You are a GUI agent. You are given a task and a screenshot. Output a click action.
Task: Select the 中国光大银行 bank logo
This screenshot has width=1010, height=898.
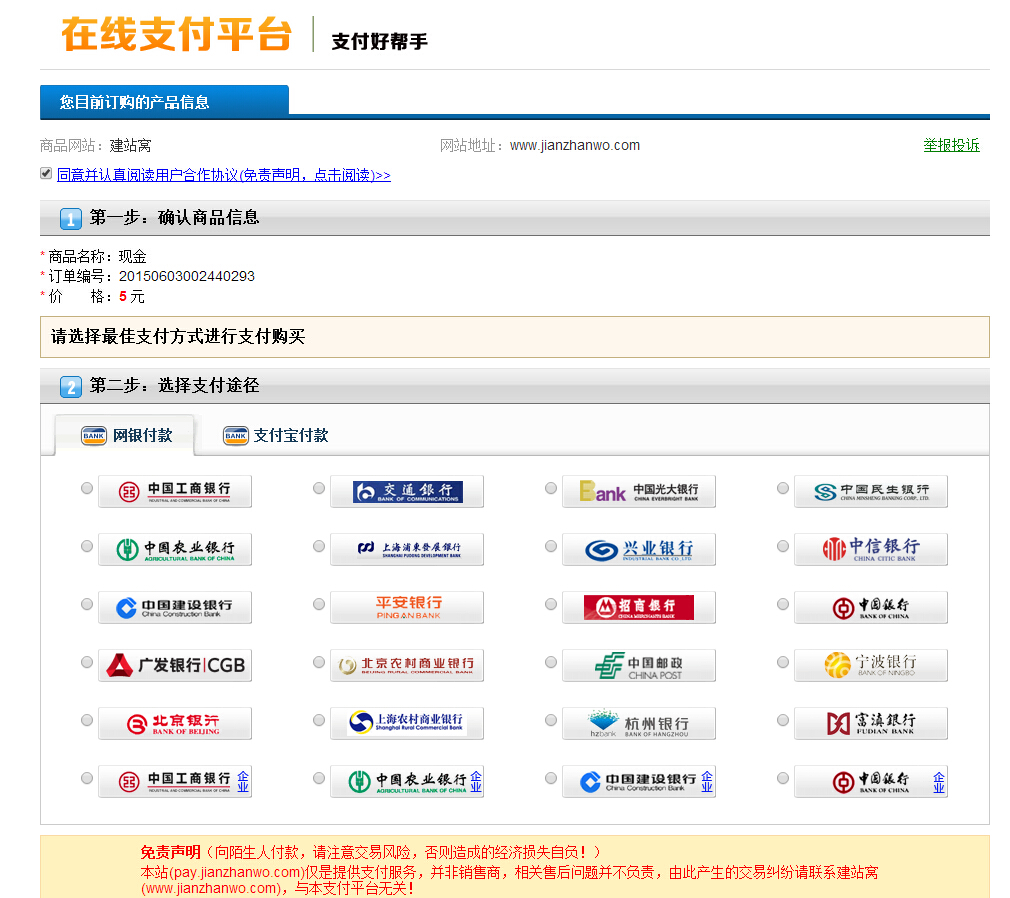tap(638, 490)
